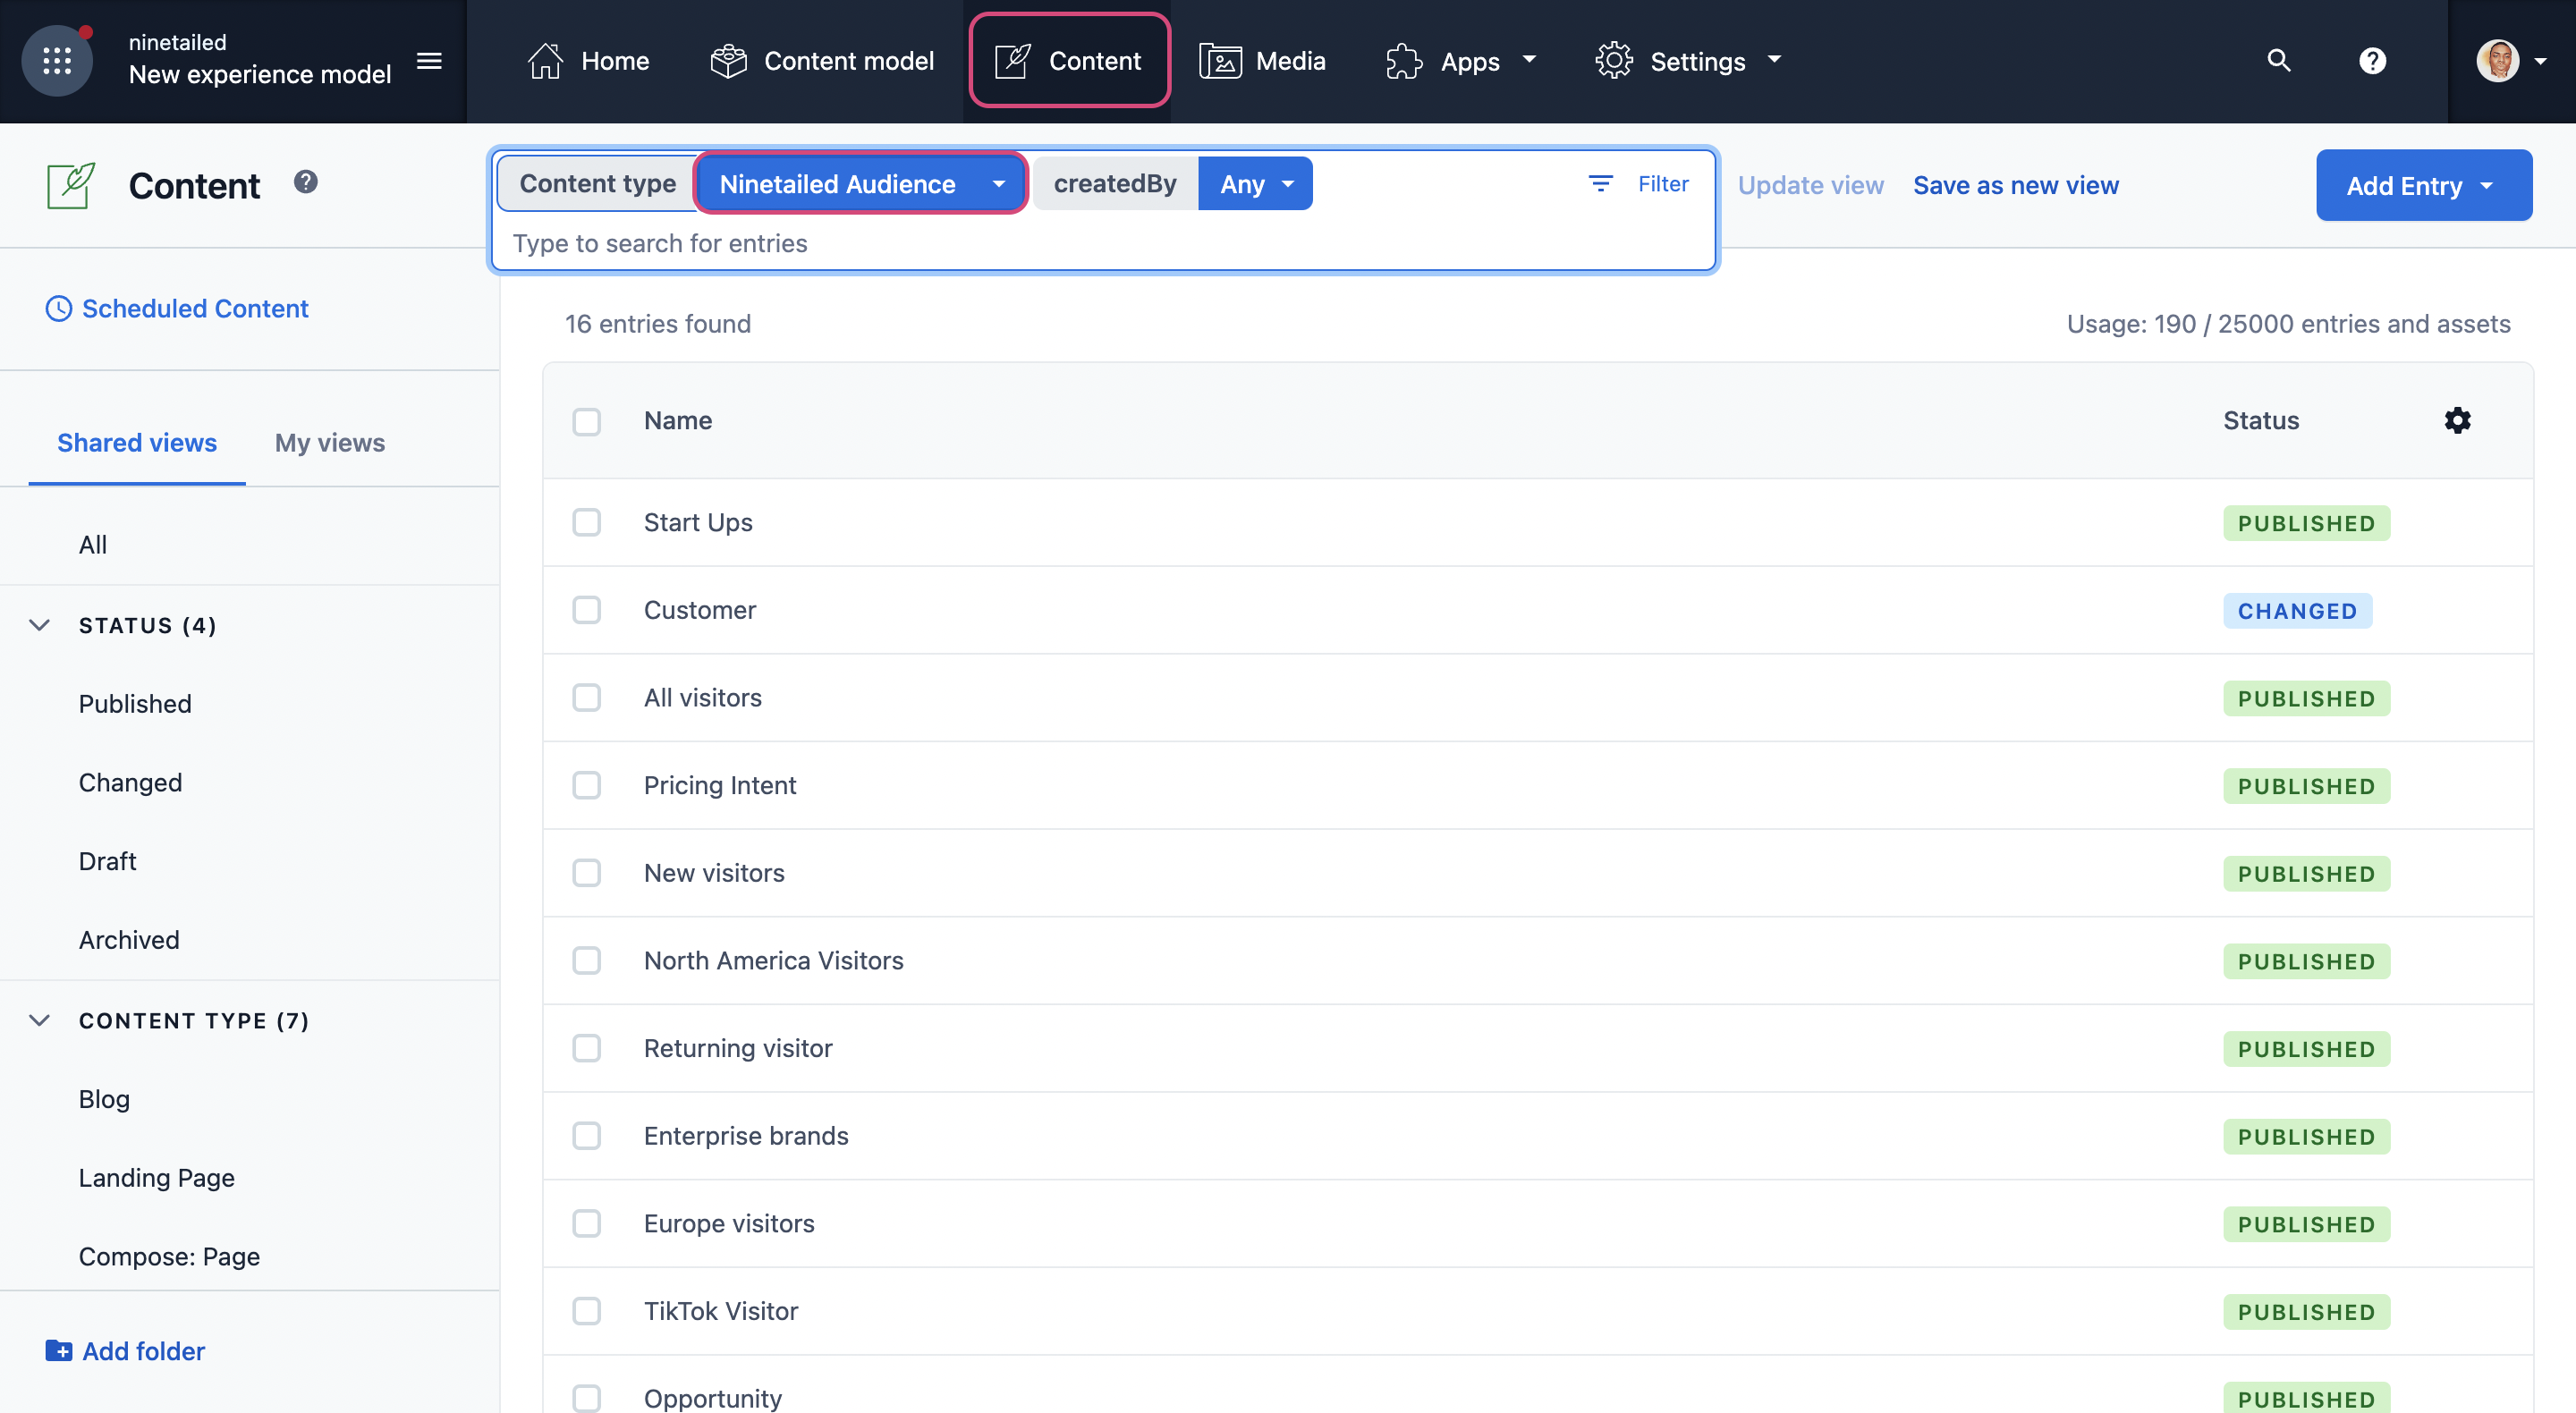Click the Content model box icon
This screenshot has height=1413, width=2576.
pos(728,61)
